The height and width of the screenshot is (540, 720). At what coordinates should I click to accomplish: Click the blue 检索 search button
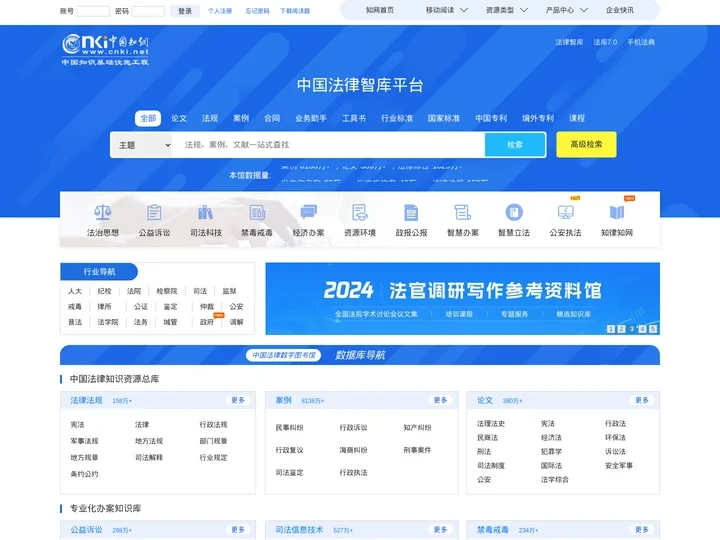515,145
